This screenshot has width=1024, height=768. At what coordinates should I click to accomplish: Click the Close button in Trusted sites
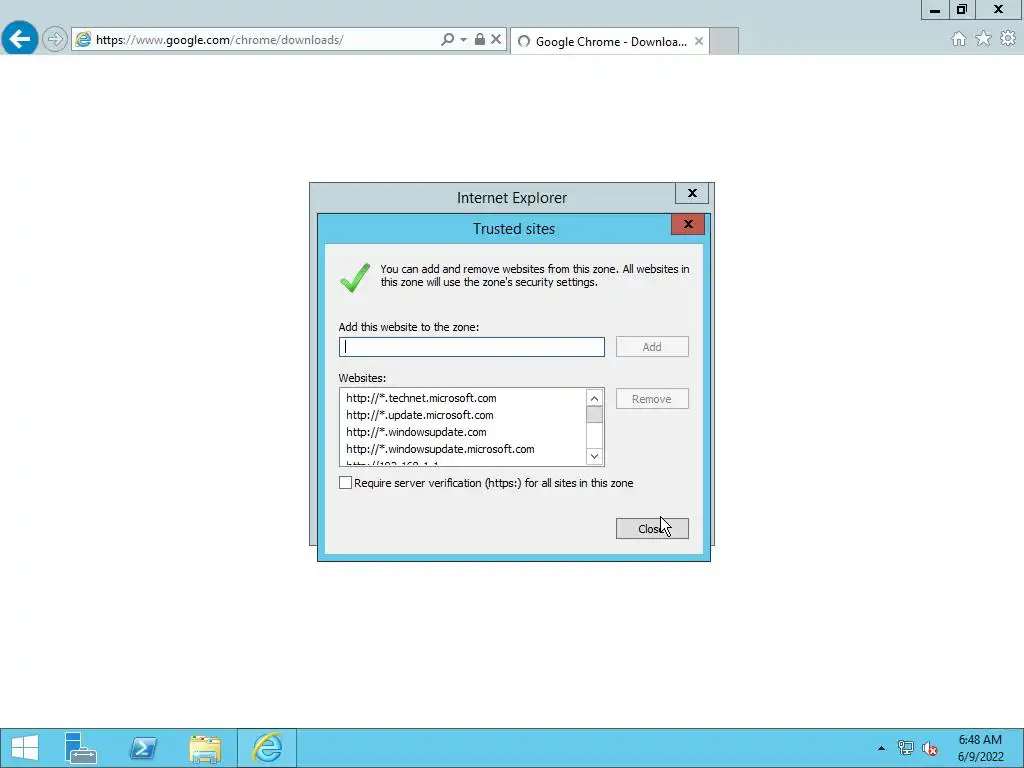(x=652, y=528)
